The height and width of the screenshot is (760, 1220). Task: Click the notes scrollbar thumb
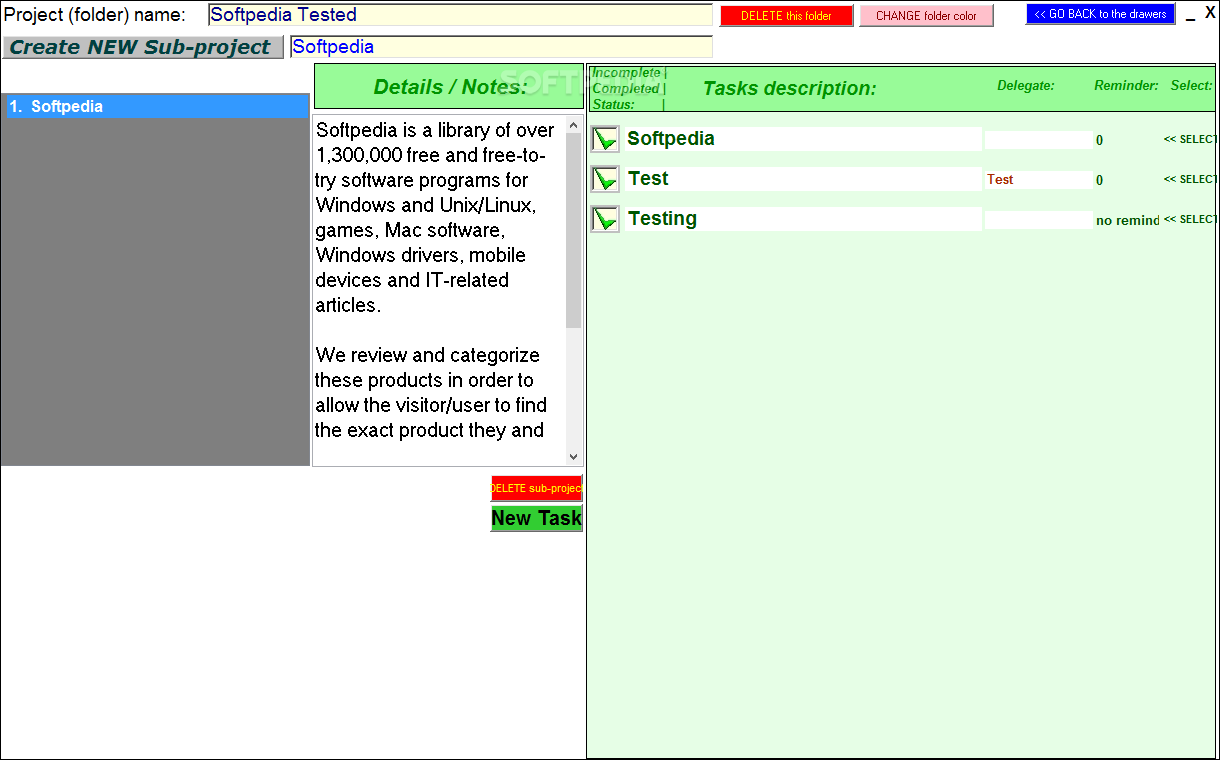pos(574,231)
